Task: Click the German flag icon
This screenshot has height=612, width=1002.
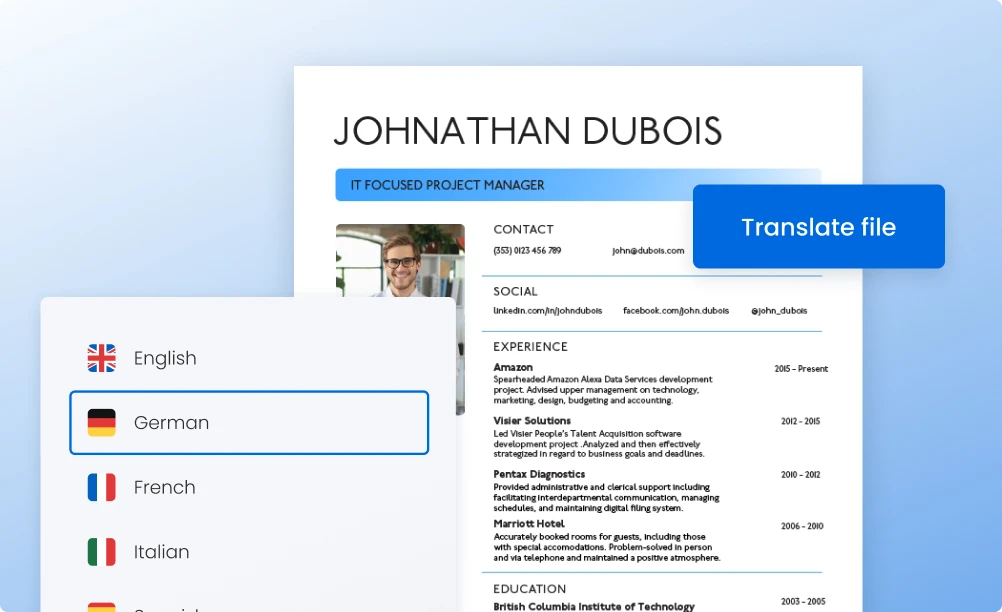Action: [x=101, y=422]
